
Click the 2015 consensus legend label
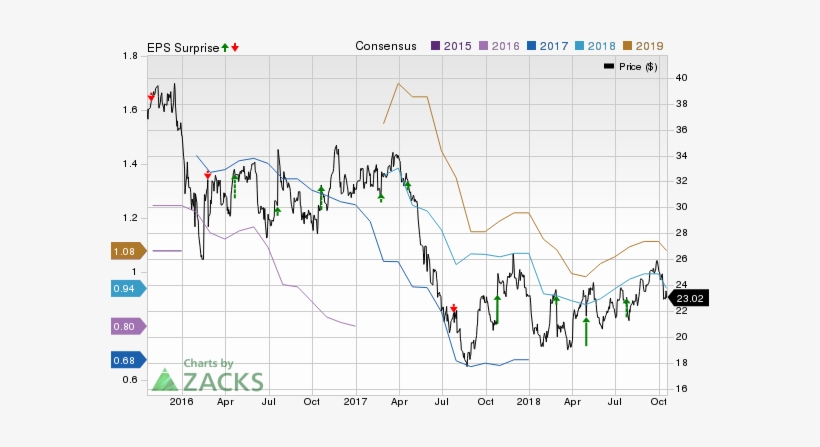tap(458, 46)
